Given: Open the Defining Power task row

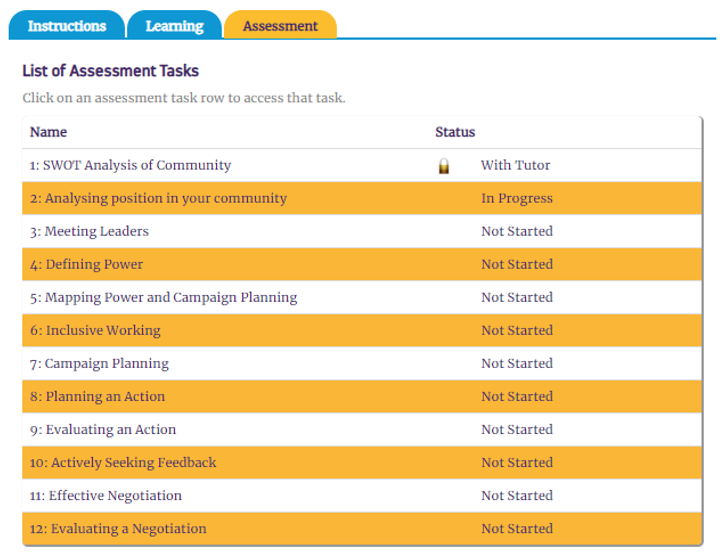Looking at the screenshot, I should click(x=86, y=264).
